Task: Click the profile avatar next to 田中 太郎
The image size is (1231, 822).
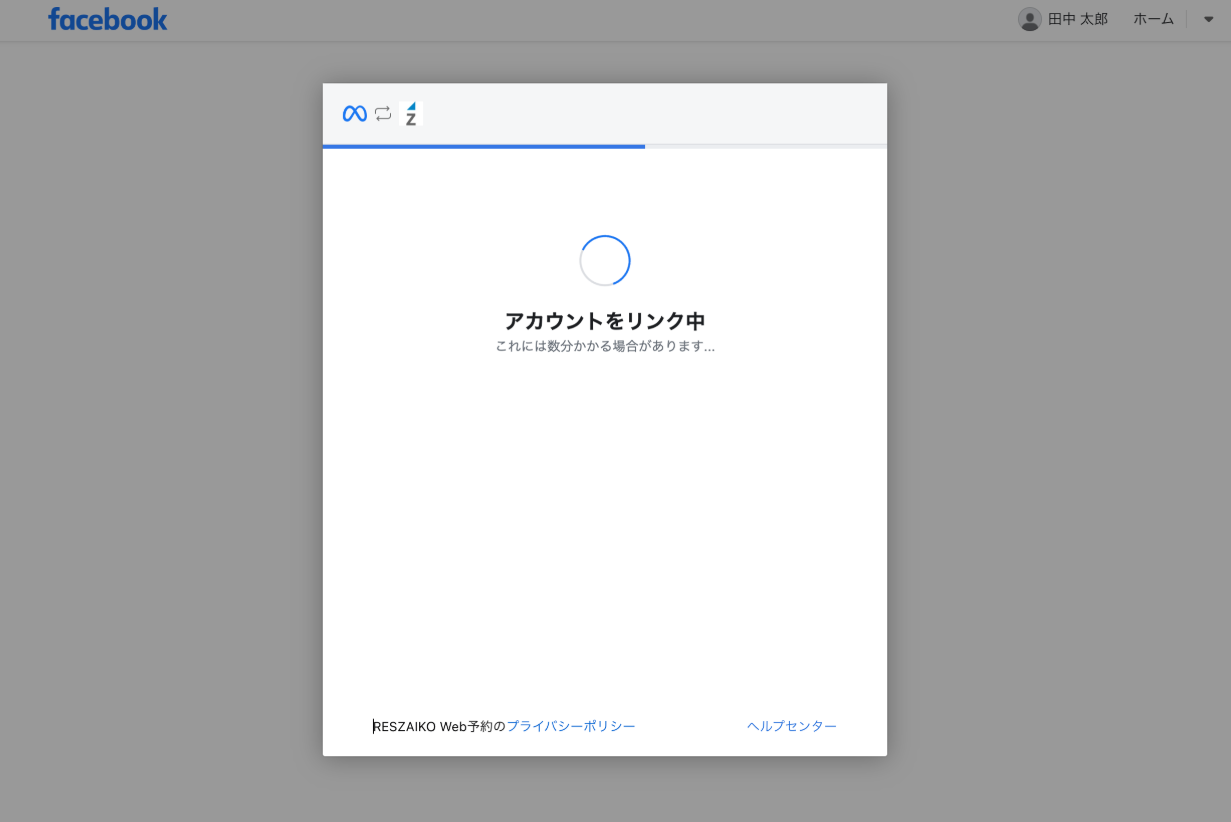Action: [x=1029, y=19]
